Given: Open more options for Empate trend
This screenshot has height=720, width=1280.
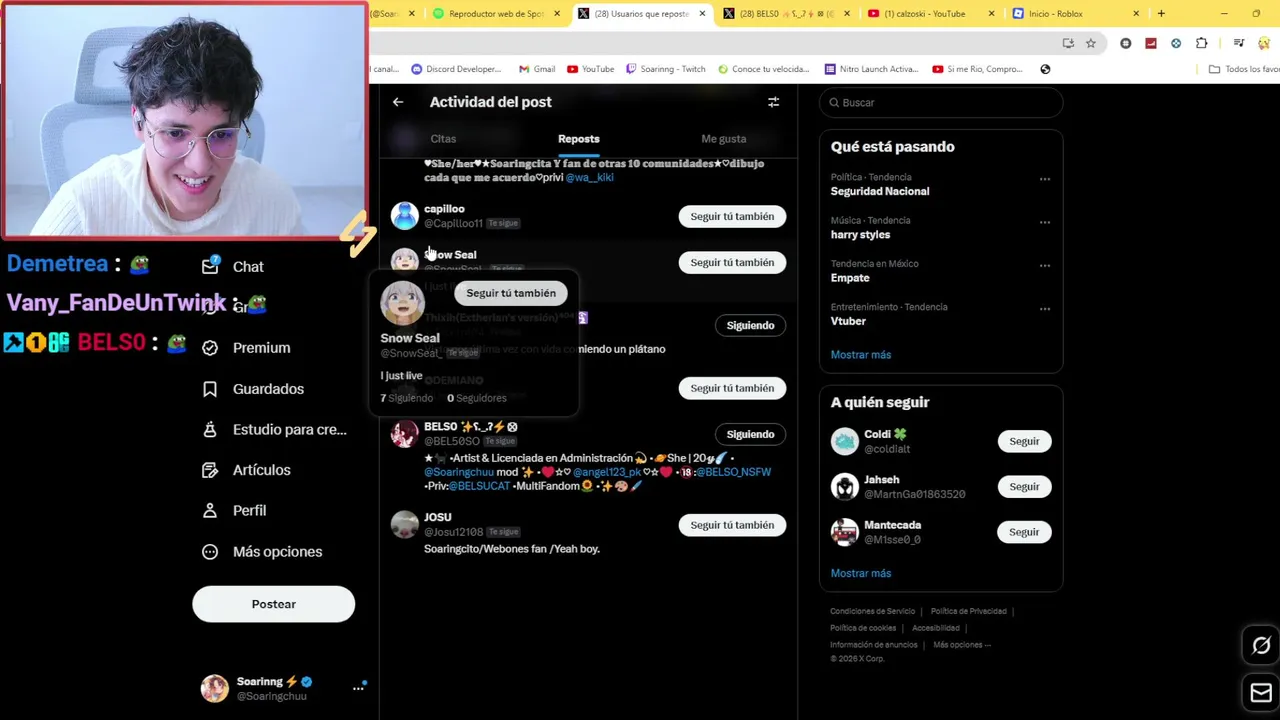Looking at the screenshot, I should pos(1044,265).
